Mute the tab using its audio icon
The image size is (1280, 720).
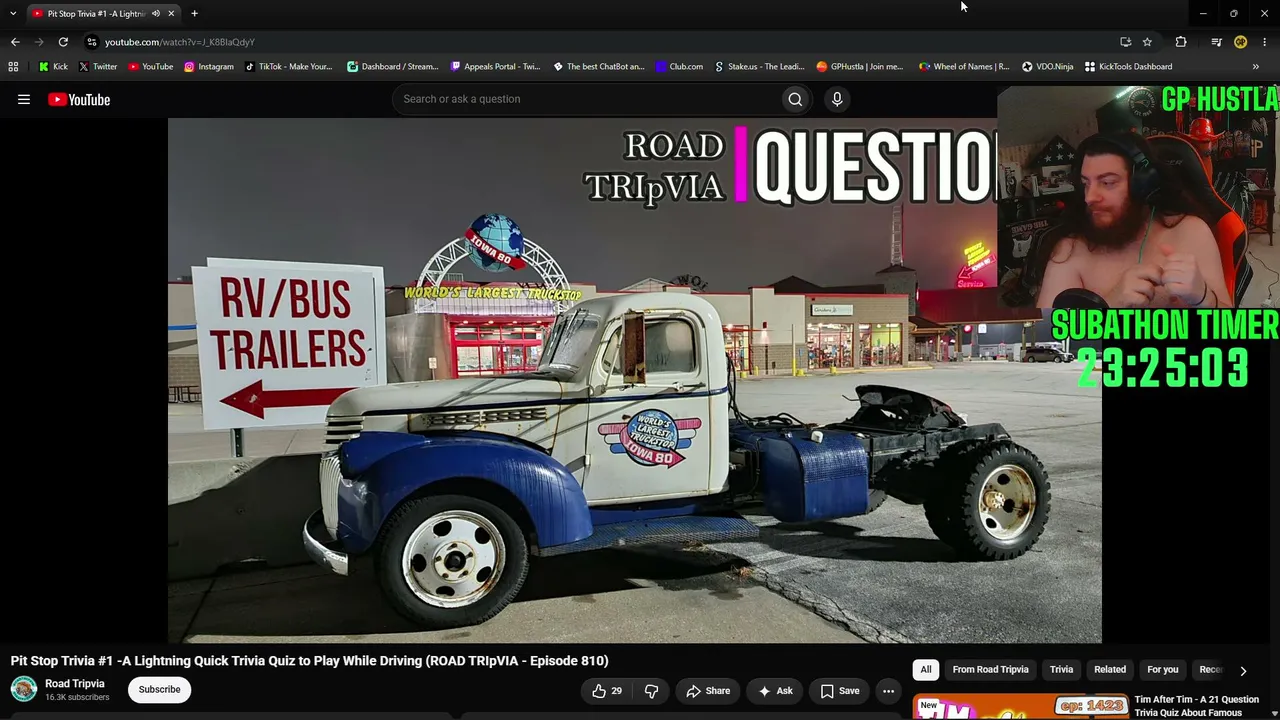click(x=155, y=14)
